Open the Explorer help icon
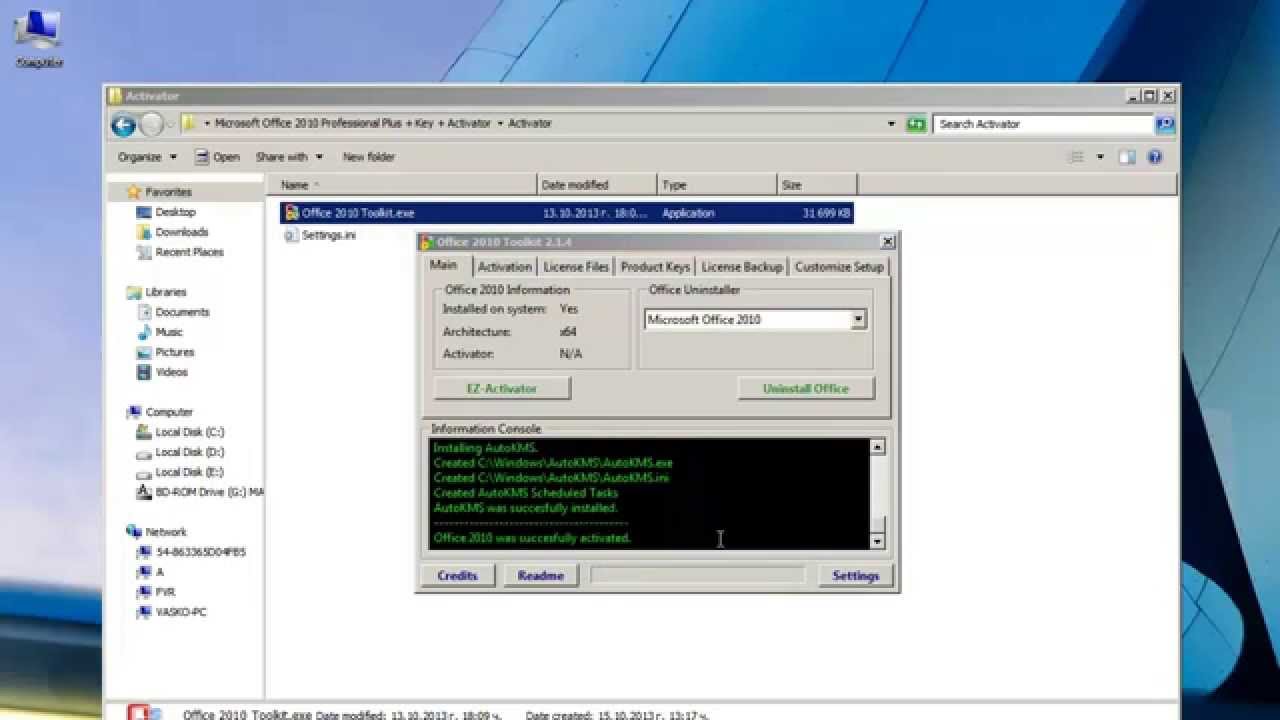The image size is (1280, 720). (1155, 157)
